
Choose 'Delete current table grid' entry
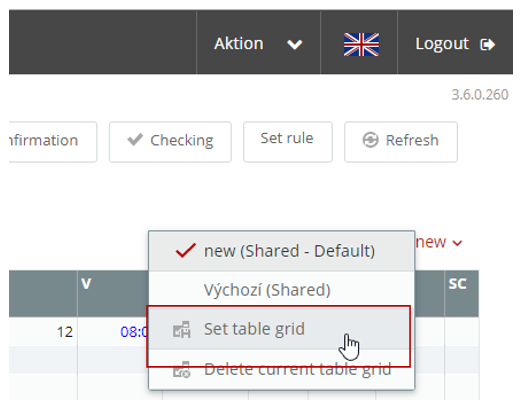click(x=282, y=369)
